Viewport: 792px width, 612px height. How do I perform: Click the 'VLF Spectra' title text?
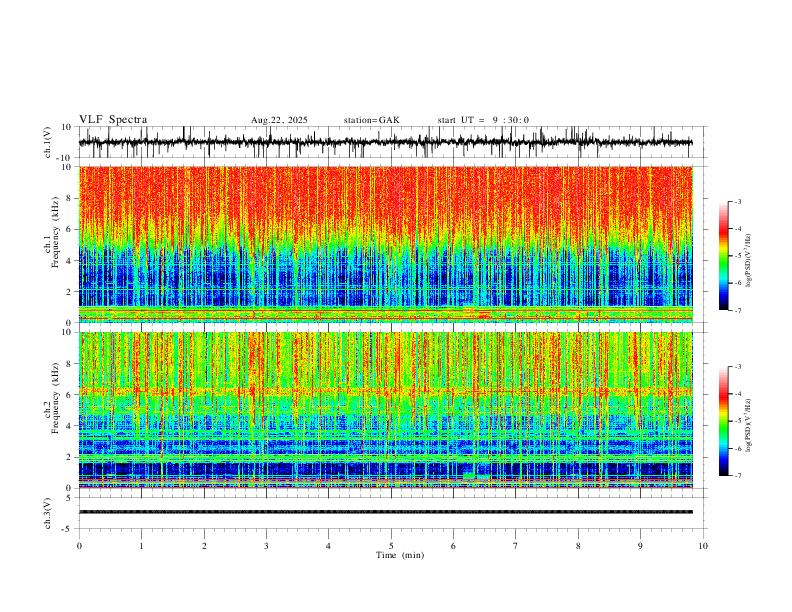point(113,120)
